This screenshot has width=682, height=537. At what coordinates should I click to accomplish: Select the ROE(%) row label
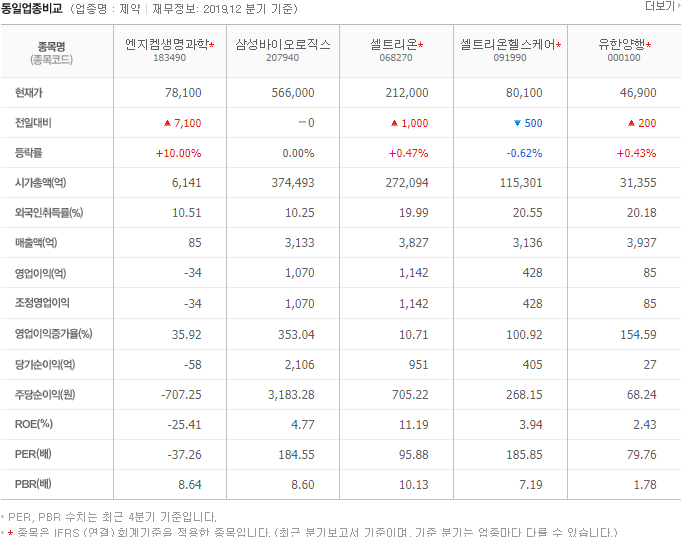(34, 424)
